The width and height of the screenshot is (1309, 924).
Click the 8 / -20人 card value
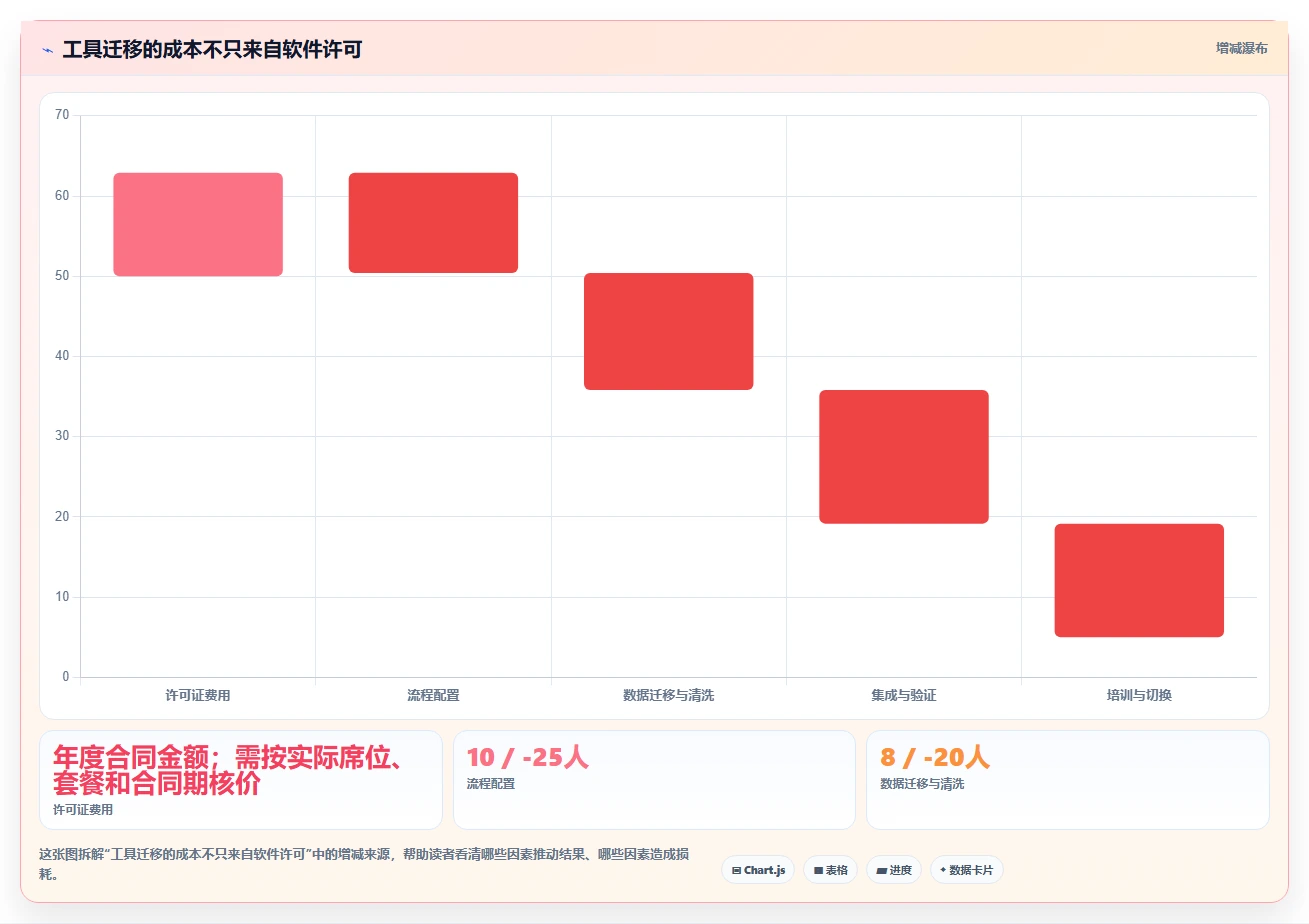tap(935, 758)
